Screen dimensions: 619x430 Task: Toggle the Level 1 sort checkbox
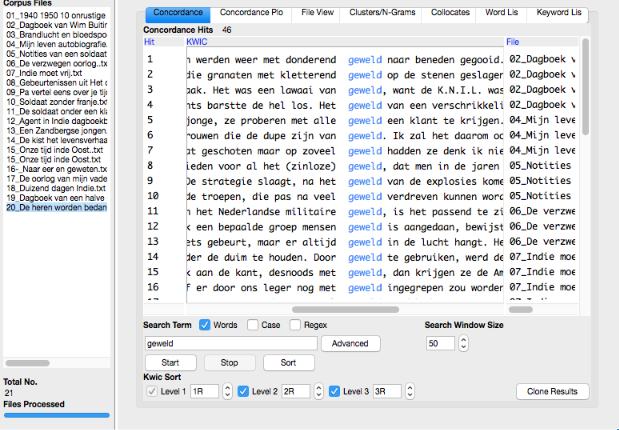pyautogui.click(x=152, y=391)
